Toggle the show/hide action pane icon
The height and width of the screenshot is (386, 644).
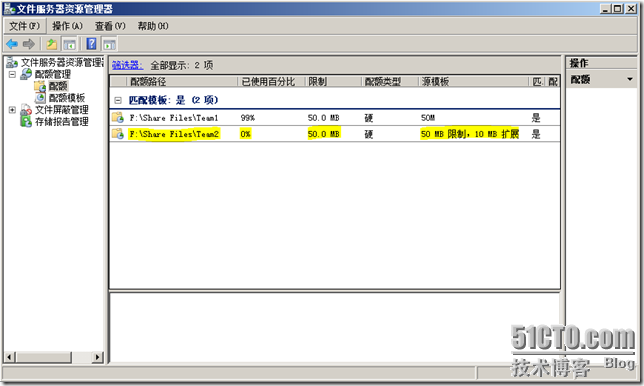click(109, 44)
